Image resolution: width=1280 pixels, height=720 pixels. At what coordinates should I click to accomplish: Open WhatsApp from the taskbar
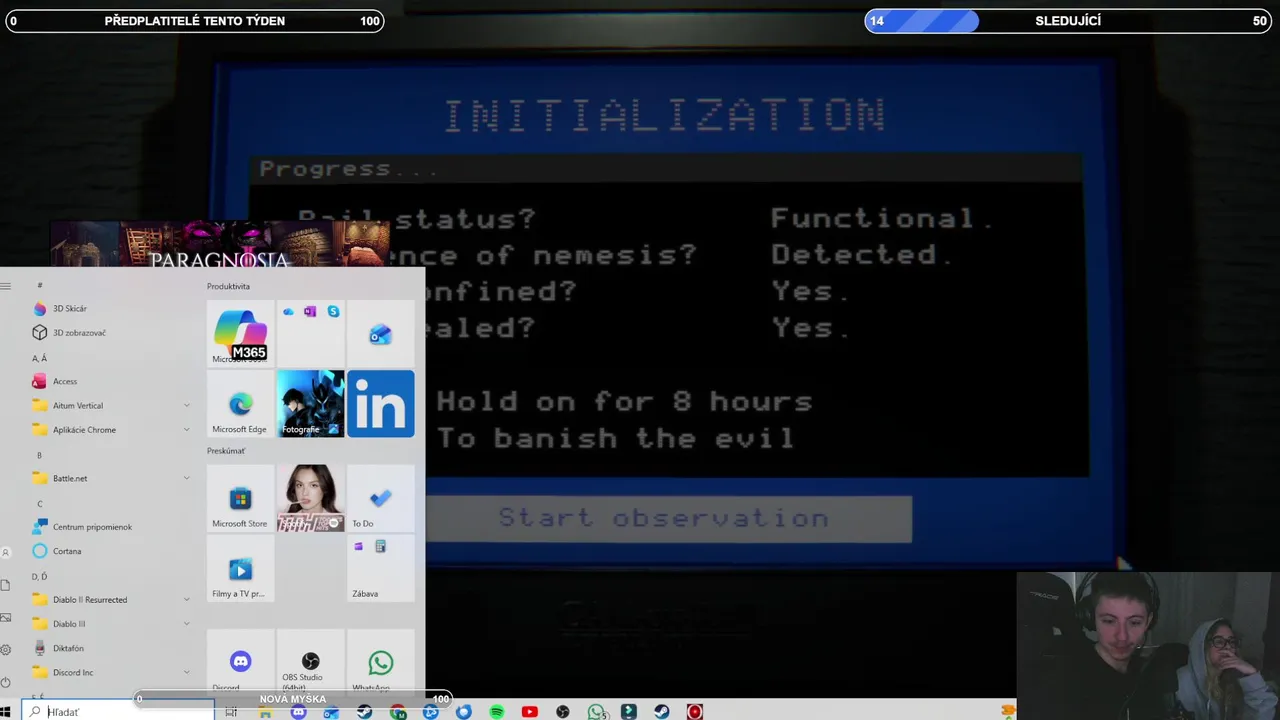(x=596, y=712)
